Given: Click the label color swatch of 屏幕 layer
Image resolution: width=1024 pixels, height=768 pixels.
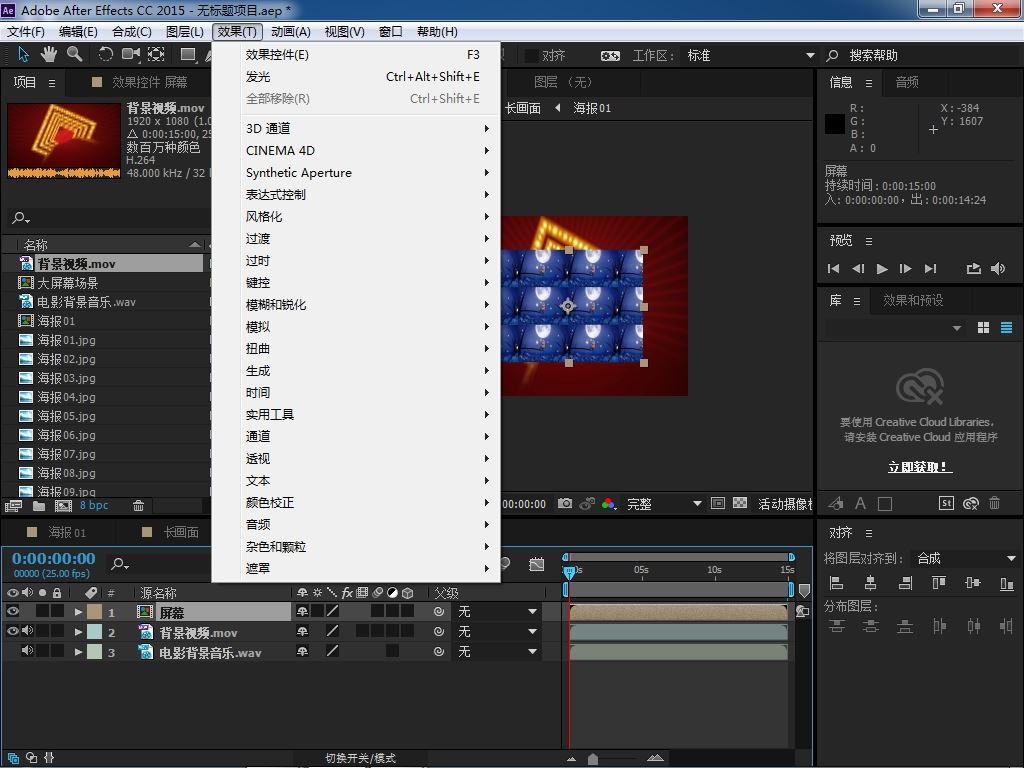Looking at the screenshot, I should [95, 612].
